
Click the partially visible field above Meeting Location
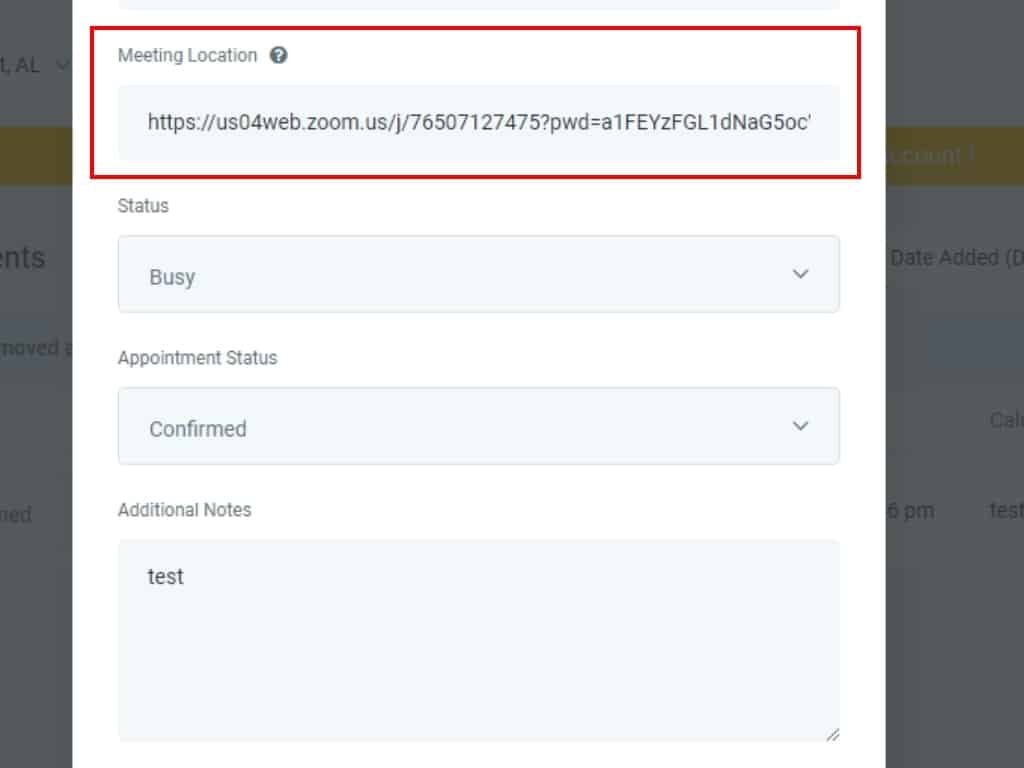pos(478,4)
